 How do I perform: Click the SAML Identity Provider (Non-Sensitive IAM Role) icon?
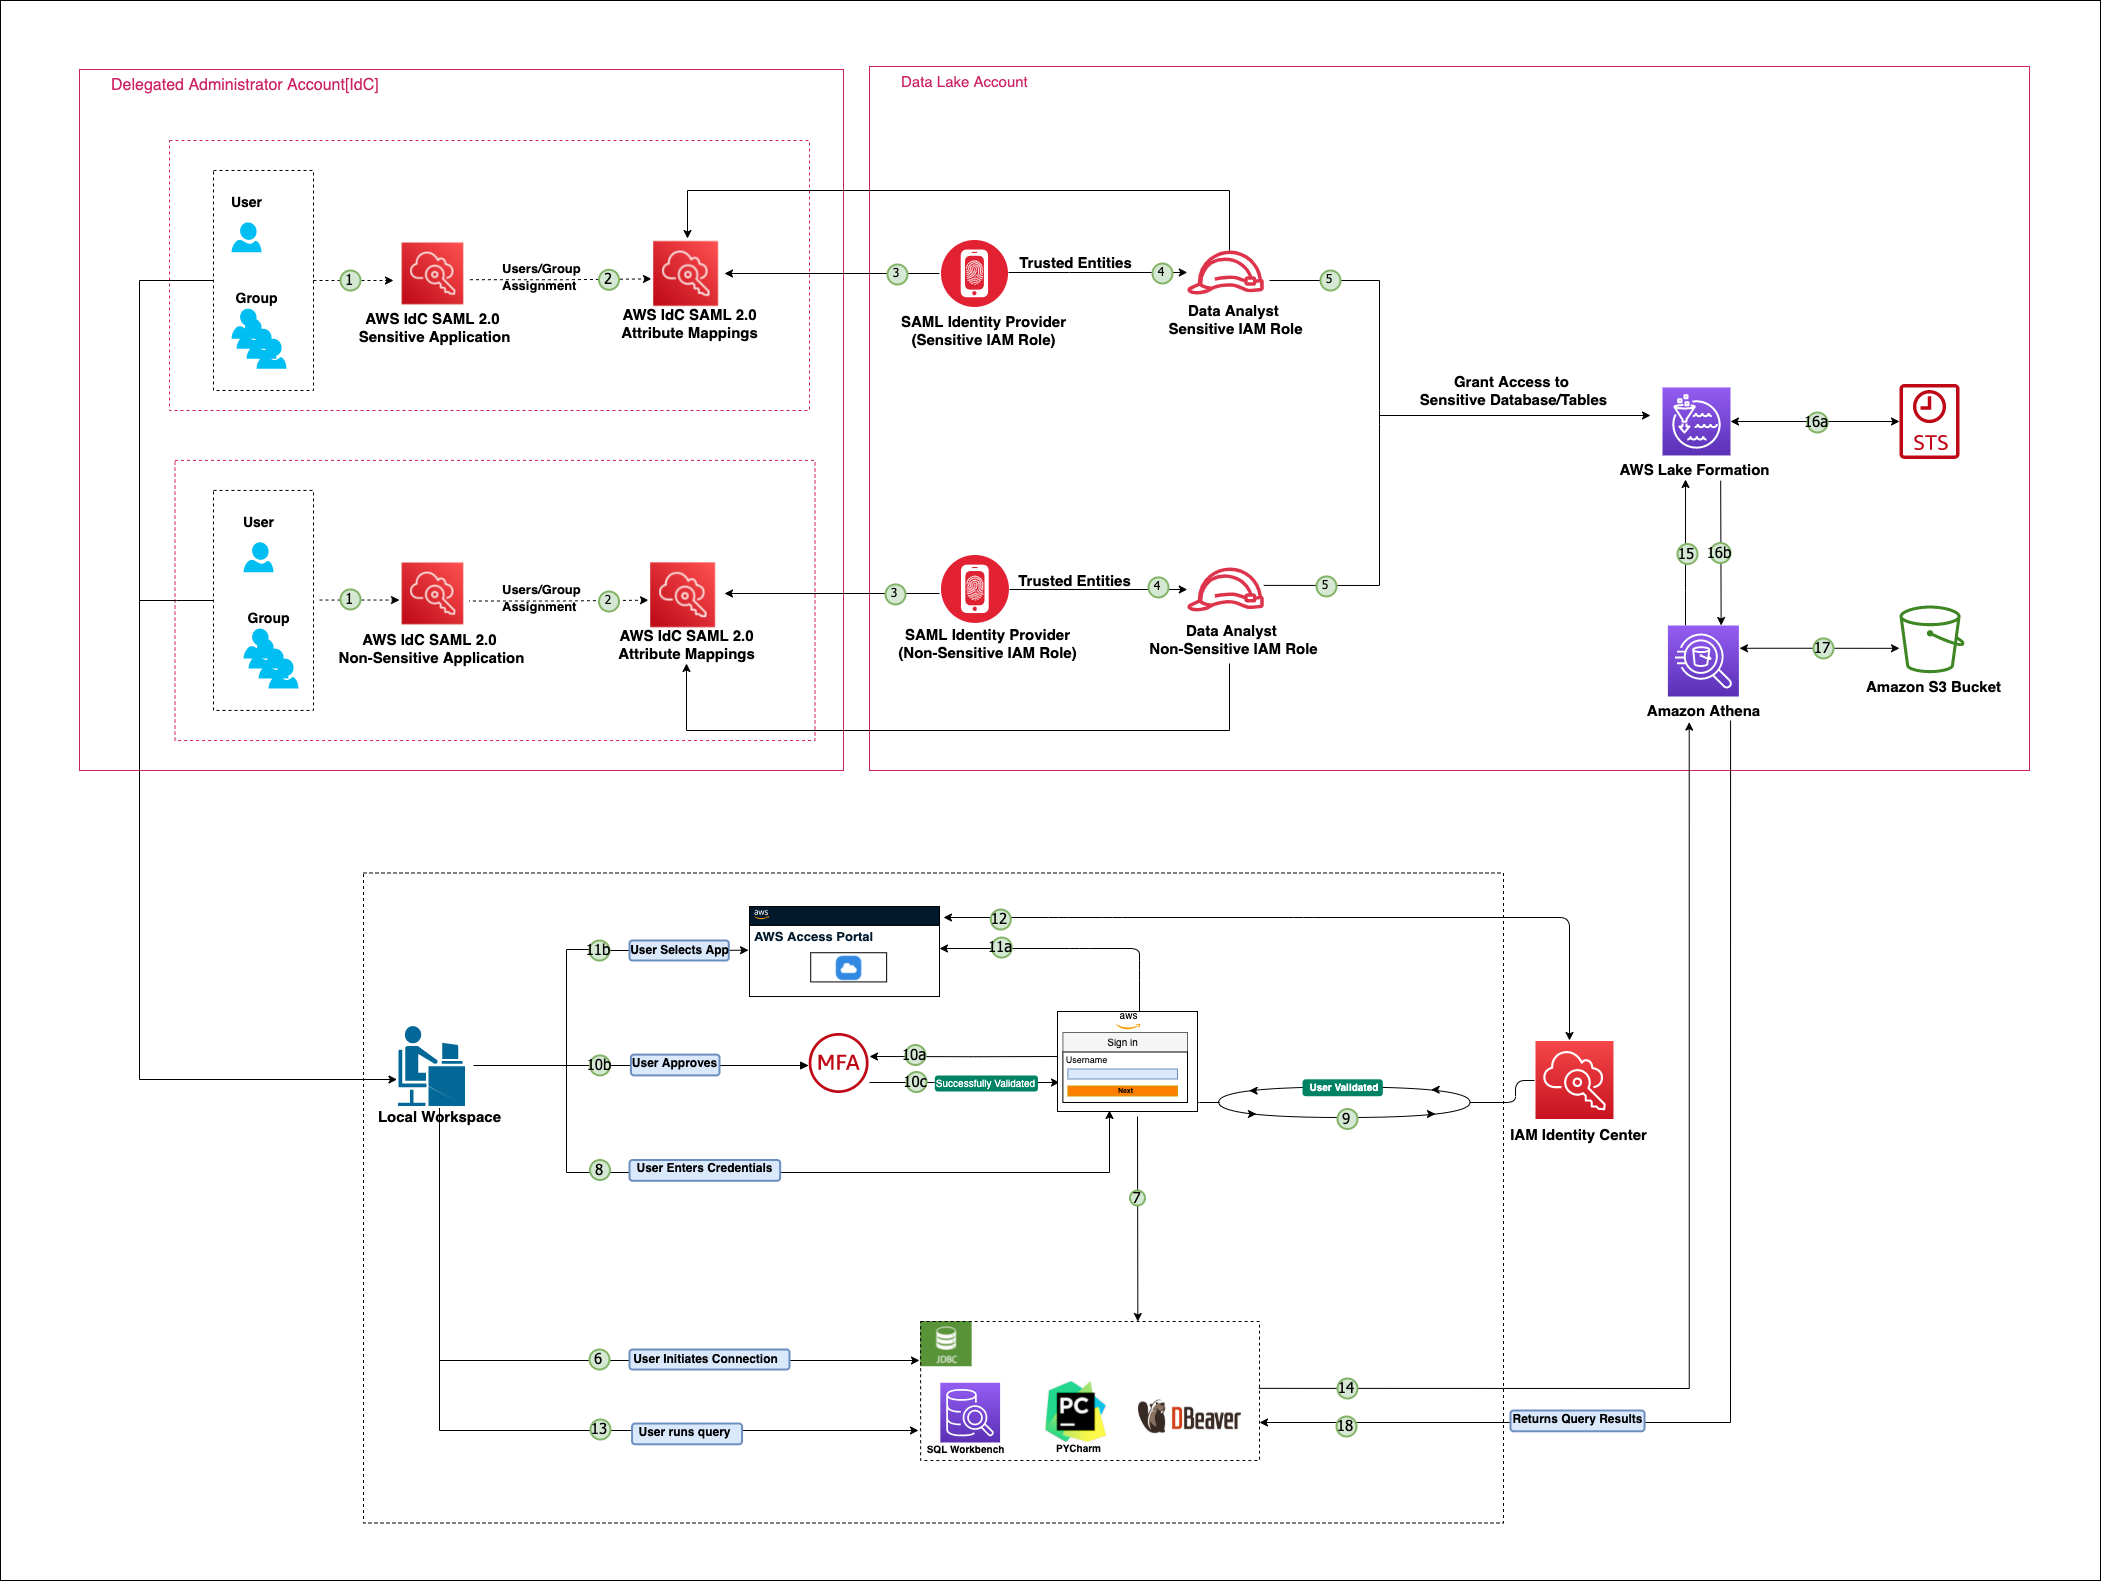click(973, 588)
